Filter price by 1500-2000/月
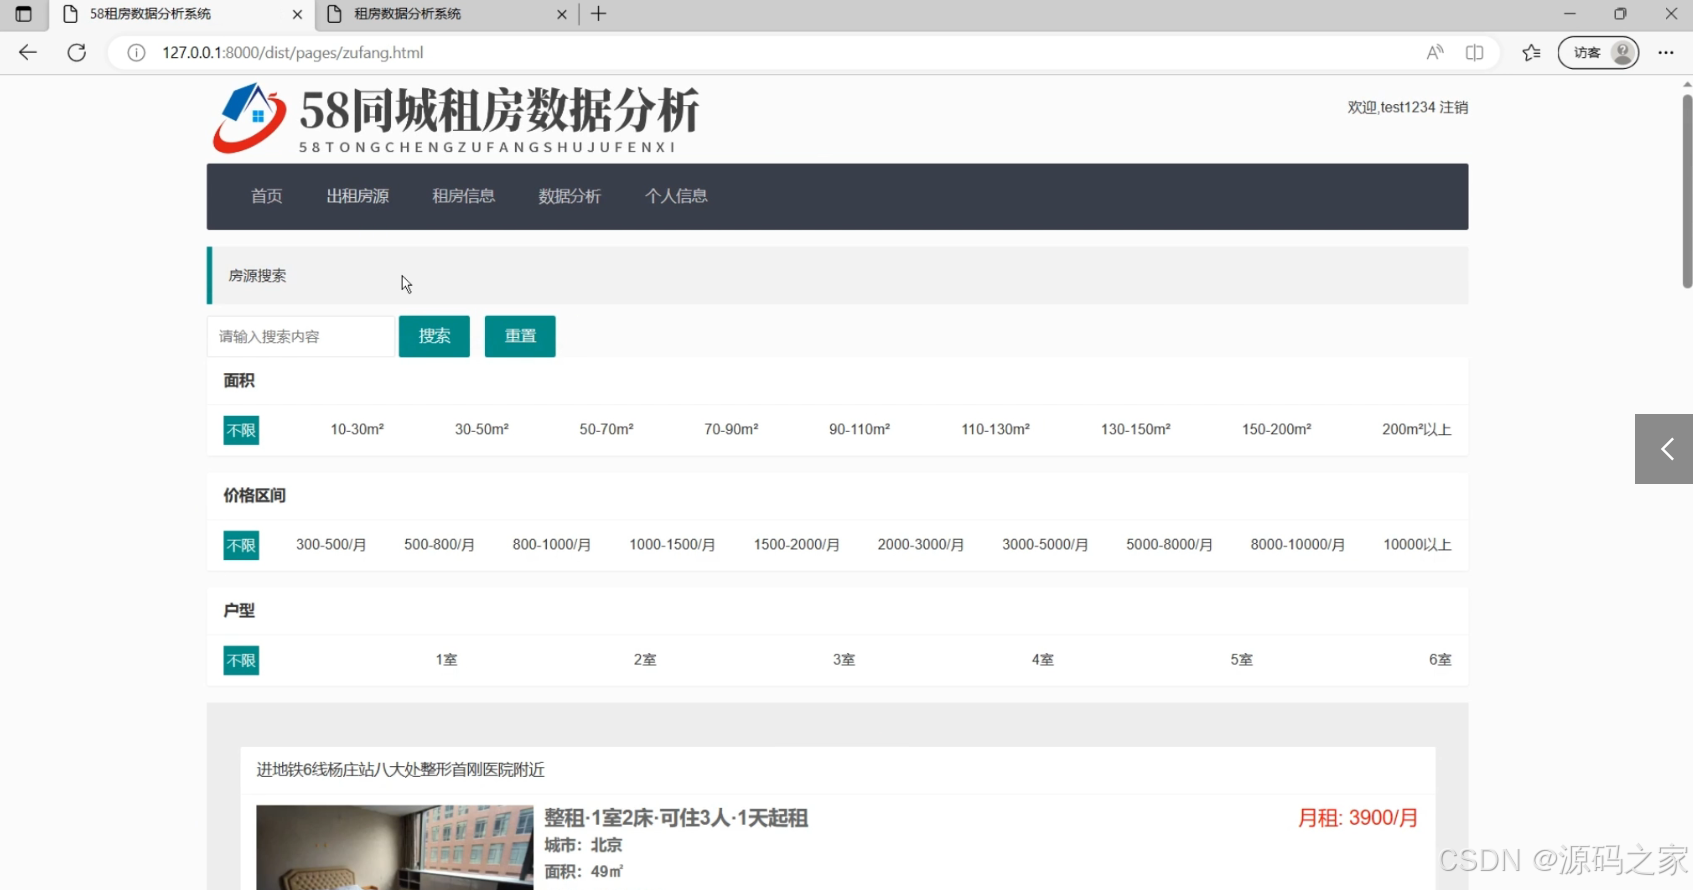The width and height of the screenshot is (1693, 890). point(796,545)
